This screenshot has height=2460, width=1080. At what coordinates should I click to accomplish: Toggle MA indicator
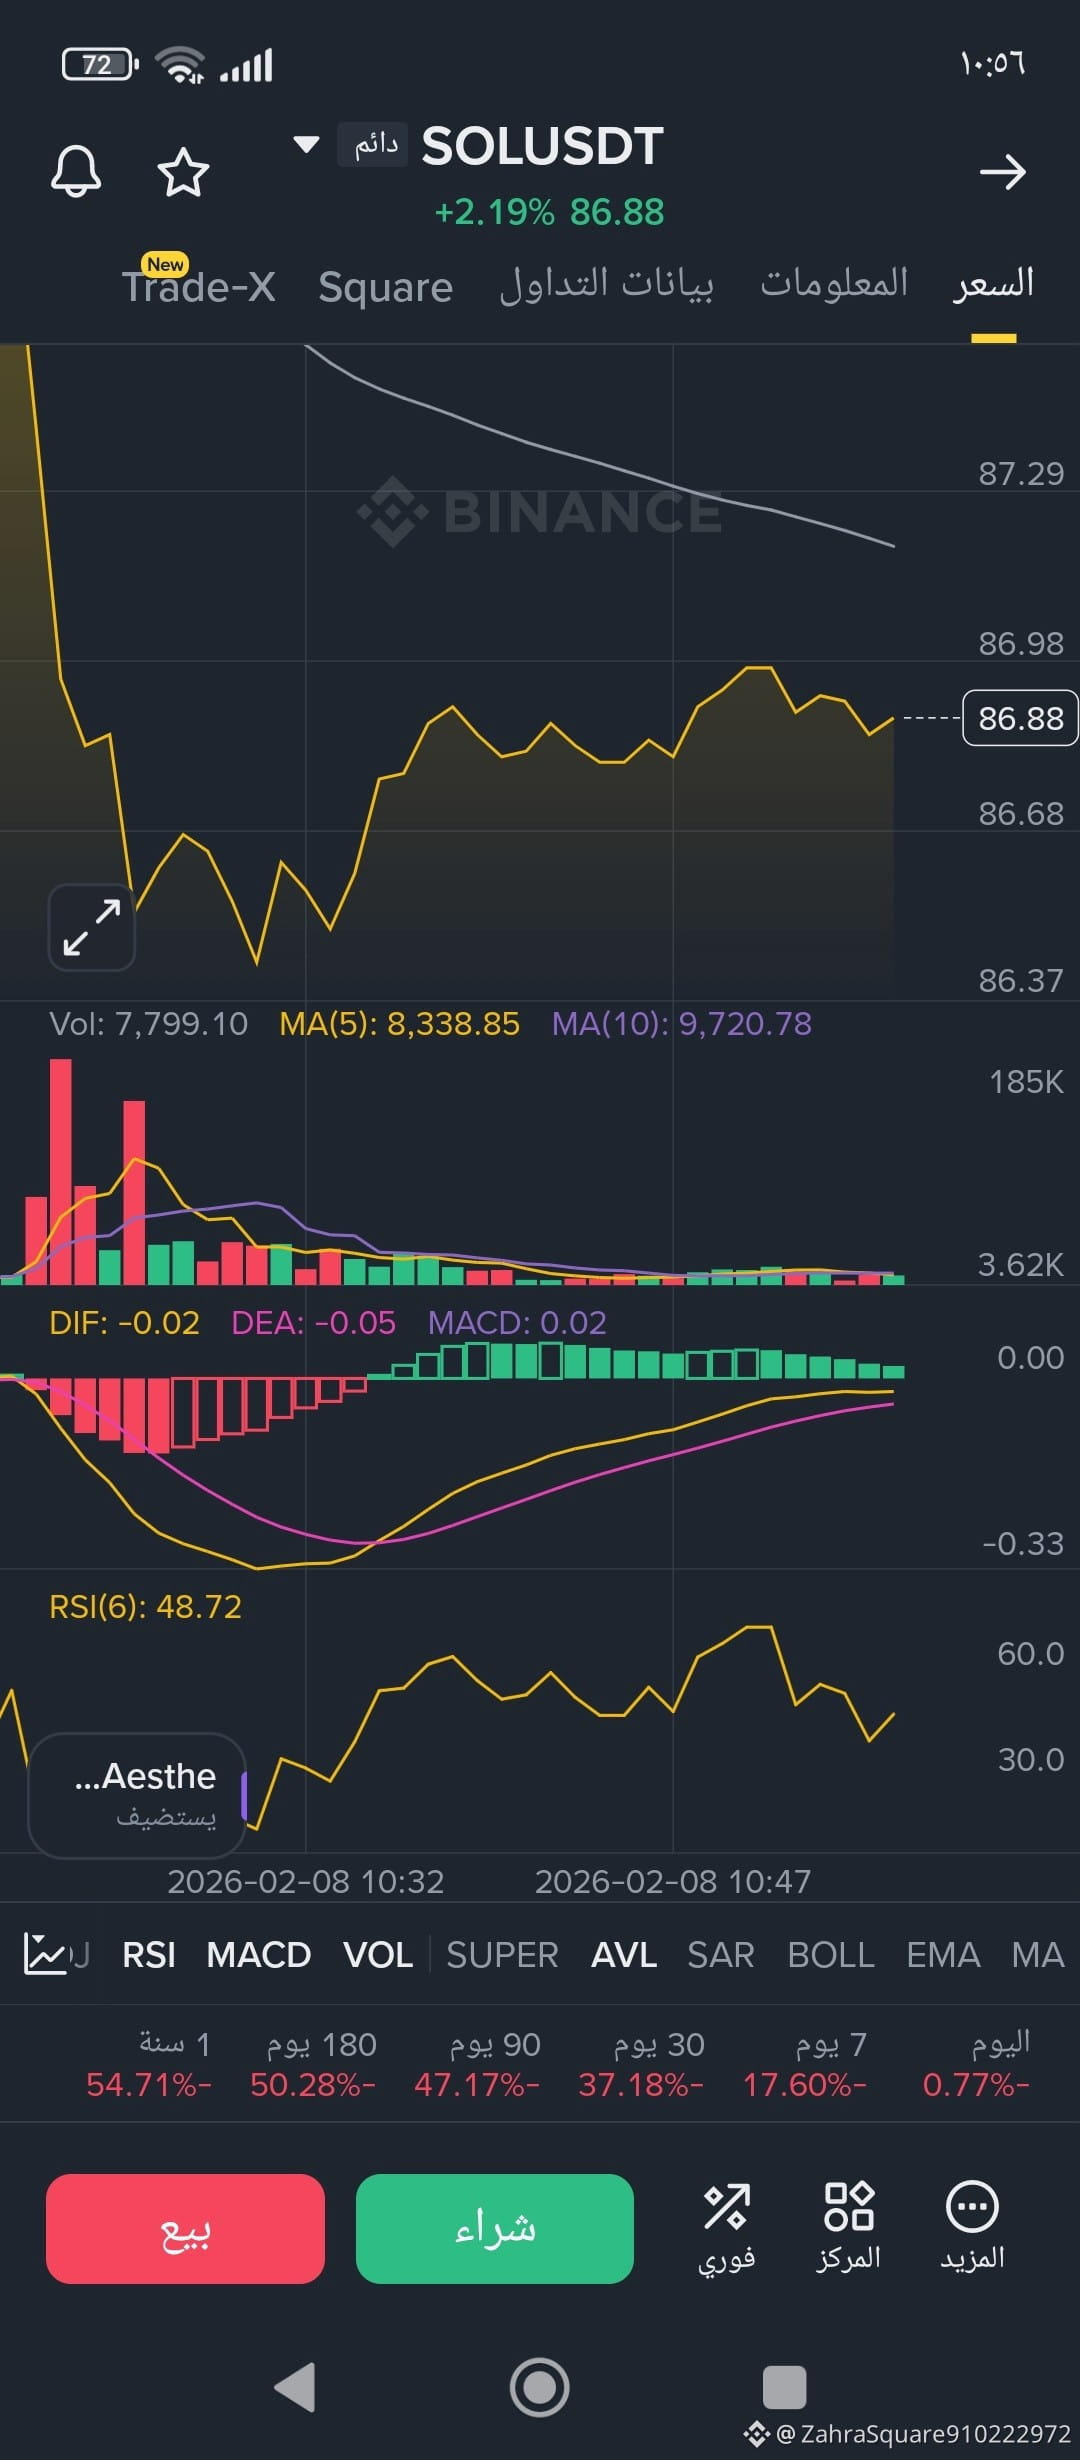tap(1037, 1955)
